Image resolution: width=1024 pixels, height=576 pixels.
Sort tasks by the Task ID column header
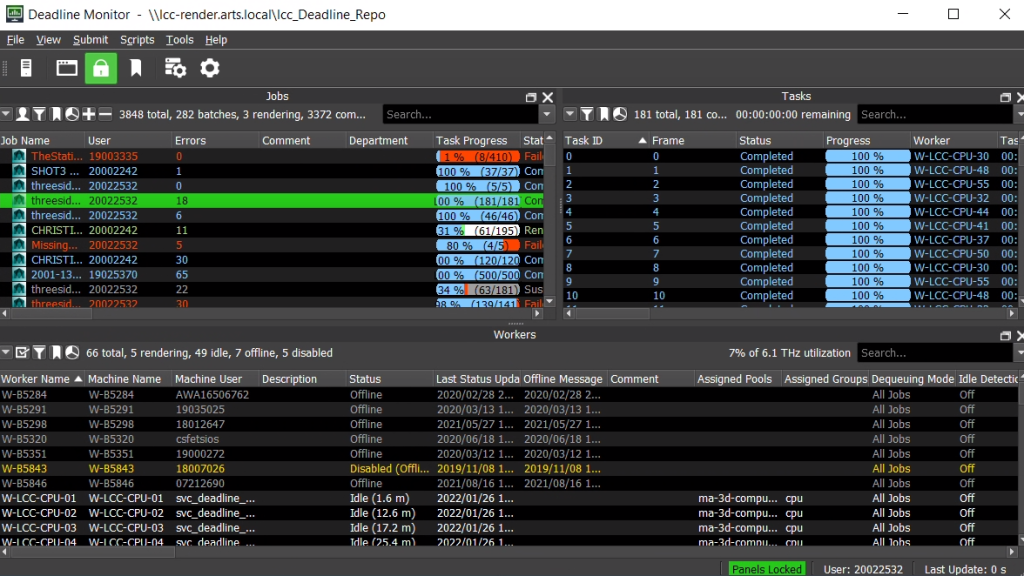(x=606, y=140)
